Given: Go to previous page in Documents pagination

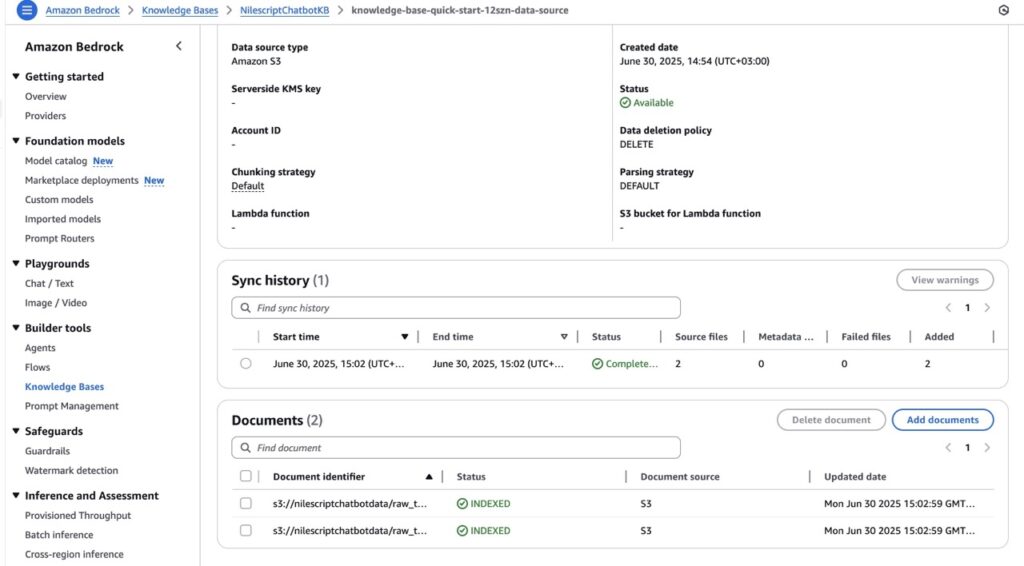Looking at the screenshot, I should 948,448.
